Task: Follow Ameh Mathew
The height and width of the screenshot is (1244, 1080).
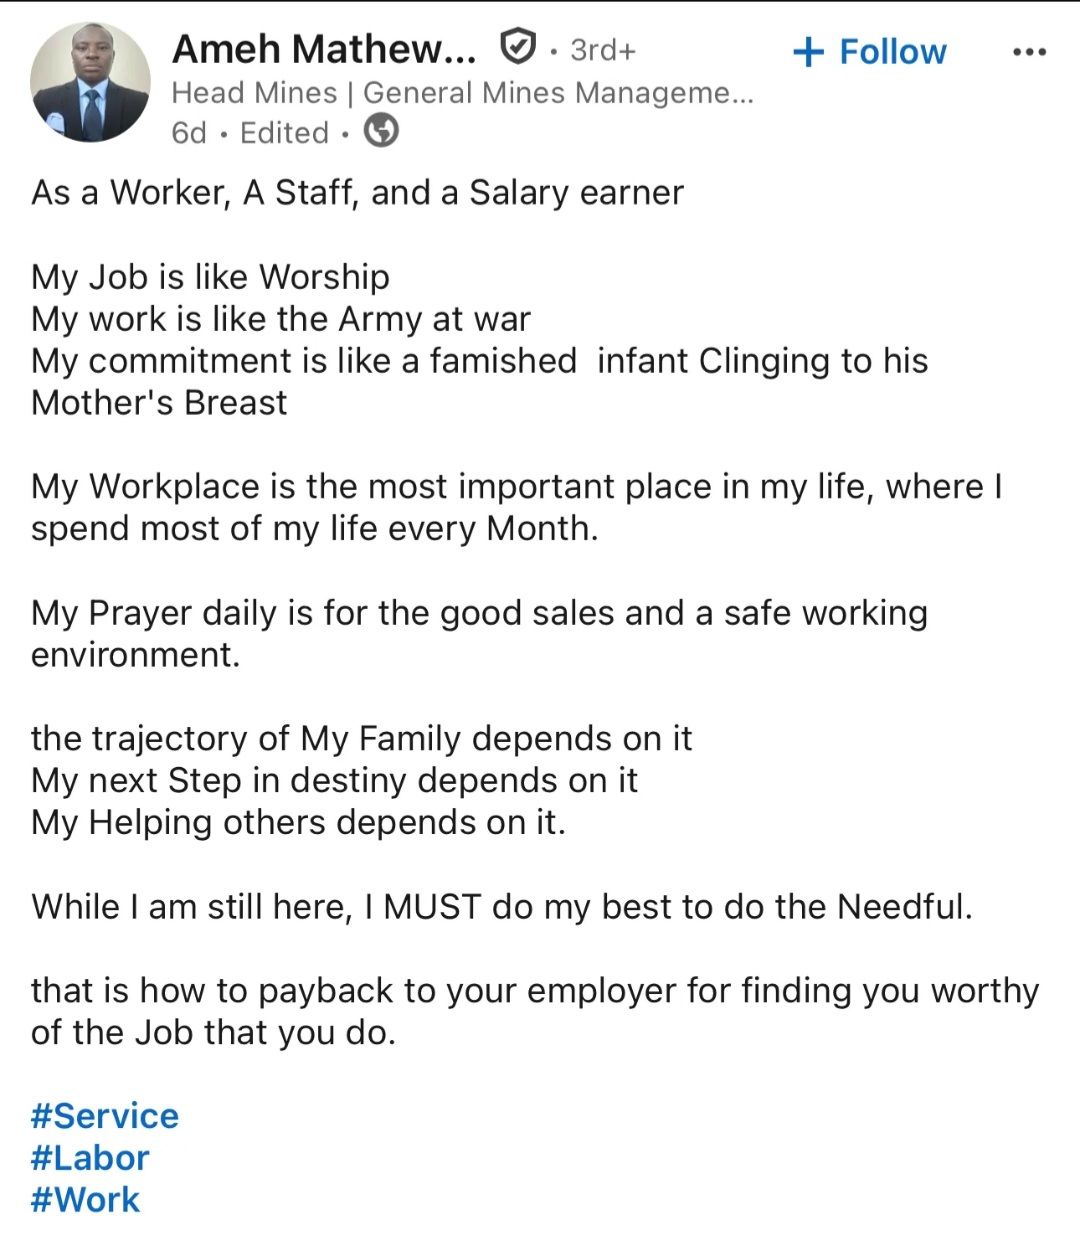Action: tap(869, 52)
